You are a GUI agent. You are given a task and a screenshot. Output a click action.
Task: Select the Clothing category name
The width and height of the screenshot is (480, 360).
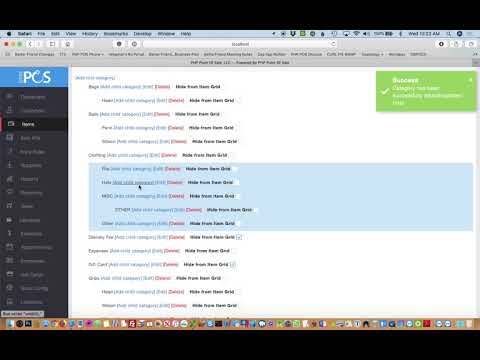click(x=97, y=155)
